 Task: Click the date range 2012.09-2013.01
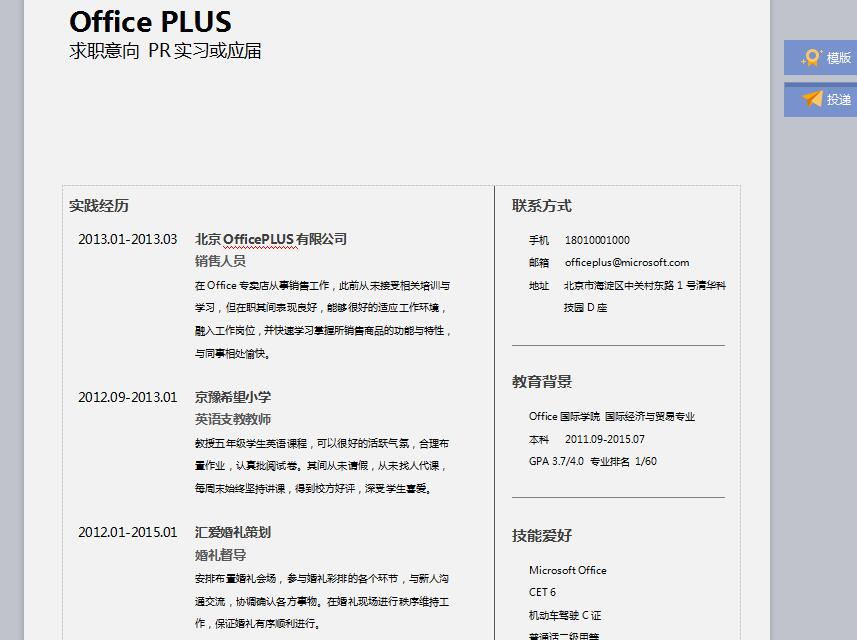click(x=127, y=397)
